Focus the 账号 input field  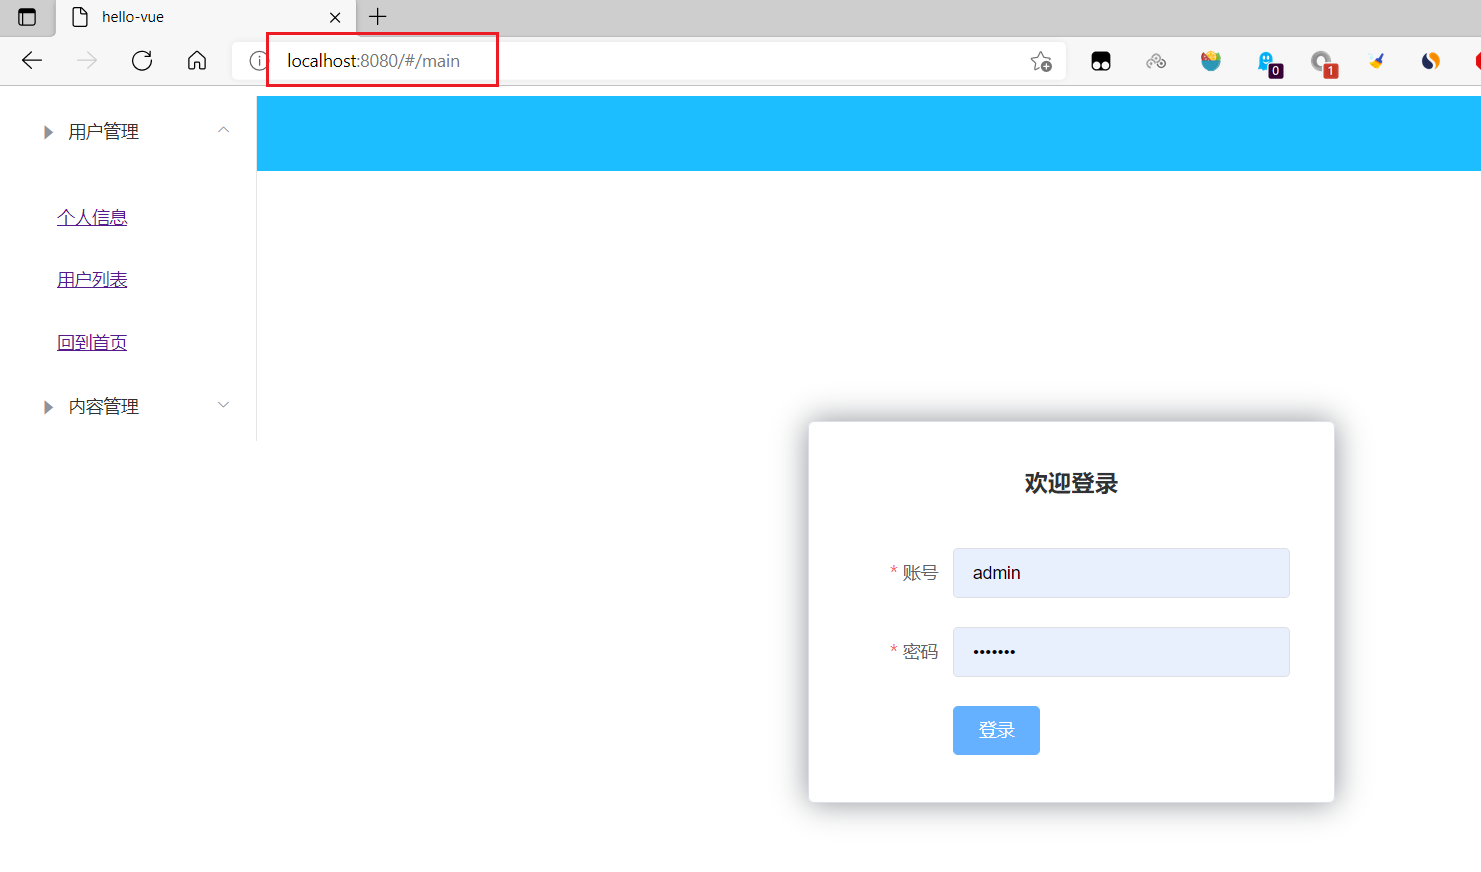click(1120, 573)
